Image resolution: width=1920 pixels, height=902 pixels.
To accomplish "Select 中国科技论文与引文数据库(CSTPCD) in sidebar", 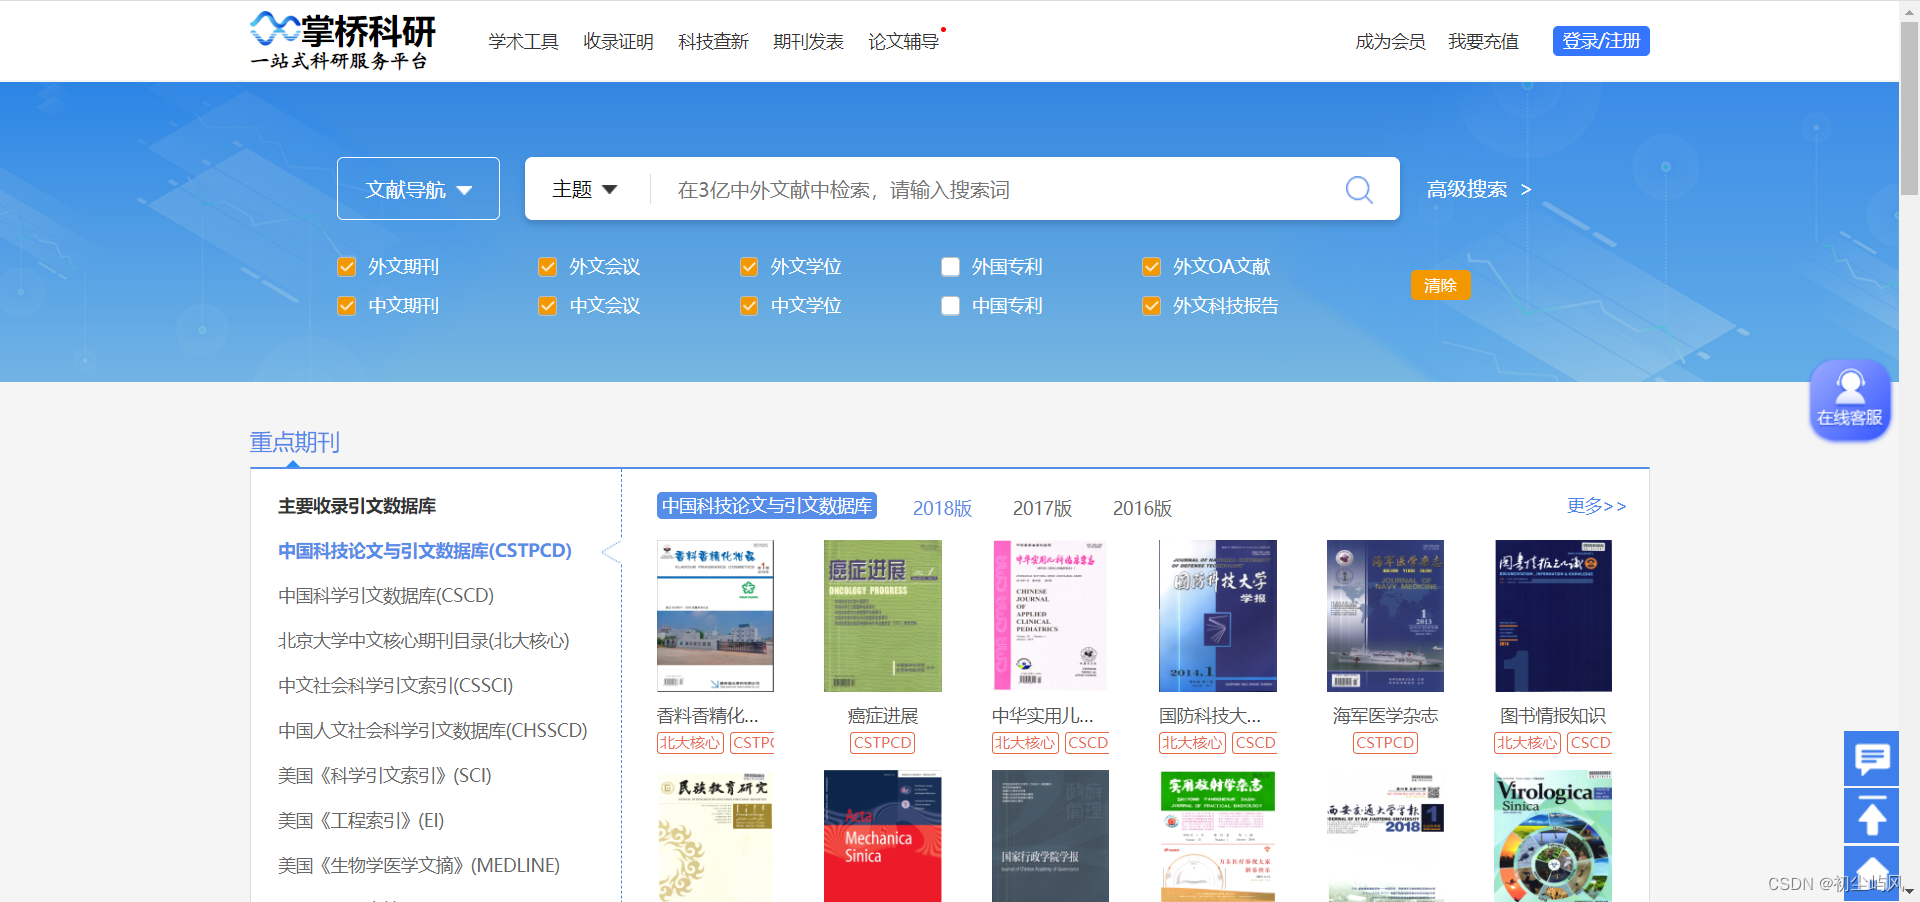I will (x=425, y=551).
